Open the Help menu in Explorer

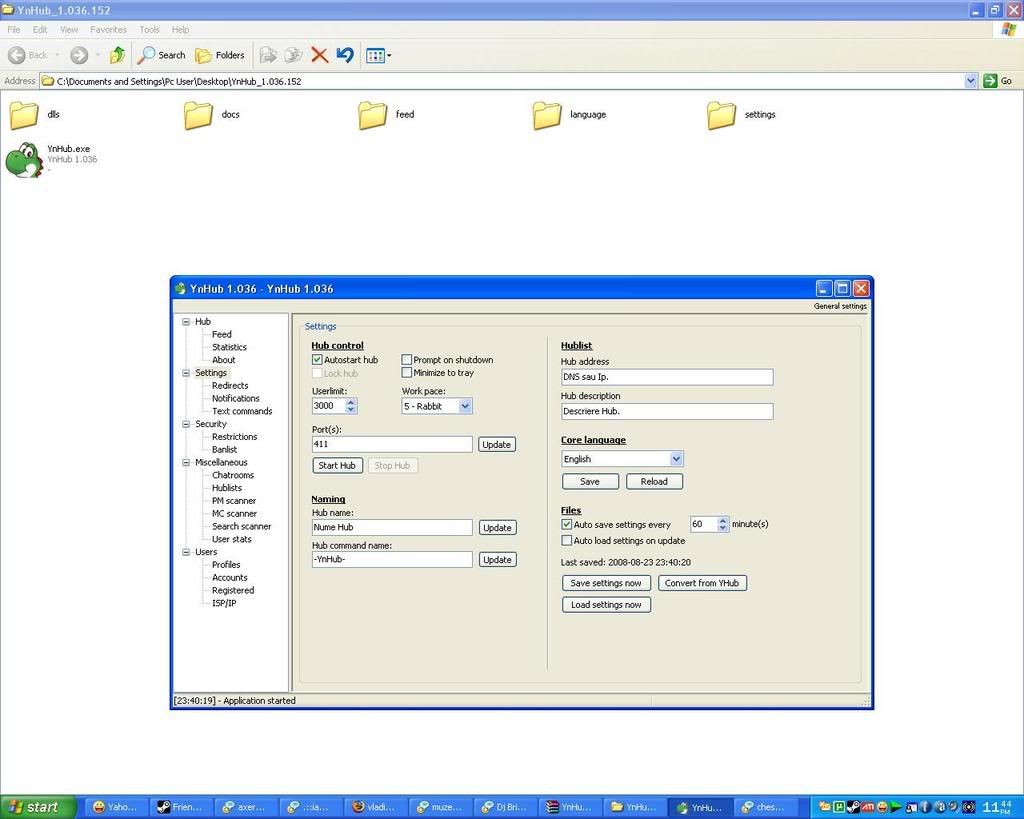pos(180,29)
